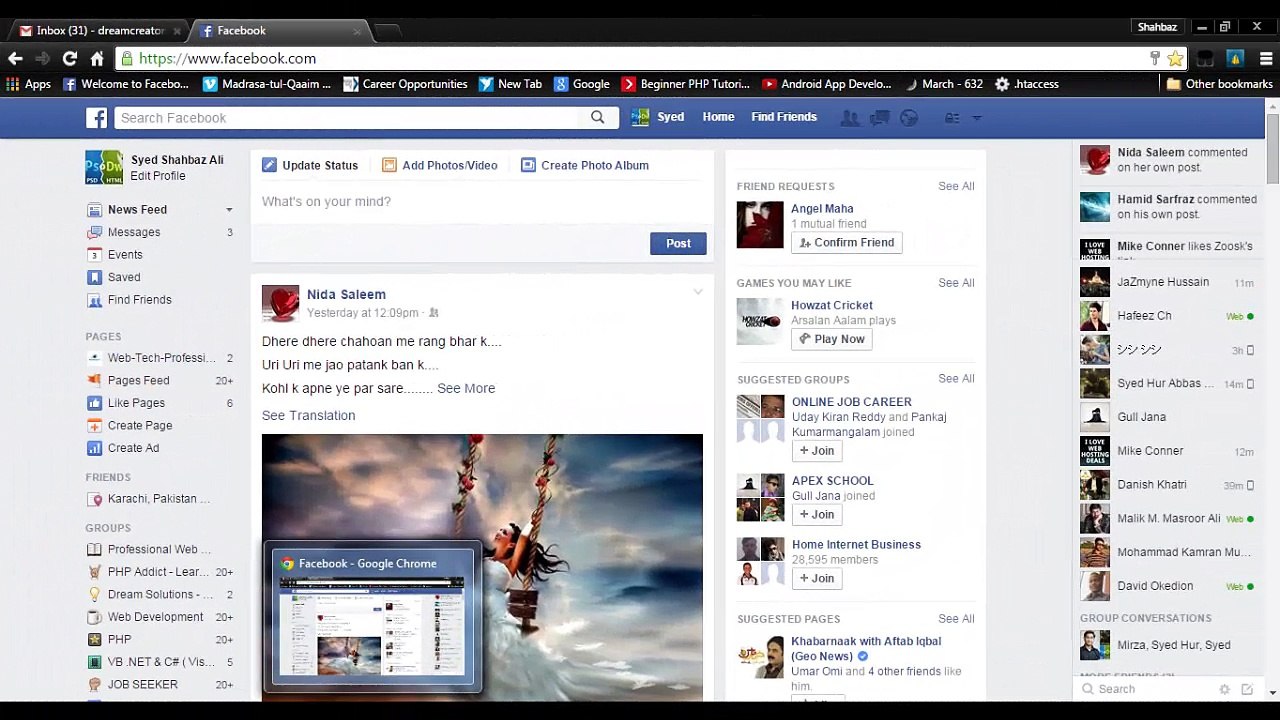This screenshot has width=1280, height=720.
Task: Open the notifications globe icon
Action: point(909,118)
